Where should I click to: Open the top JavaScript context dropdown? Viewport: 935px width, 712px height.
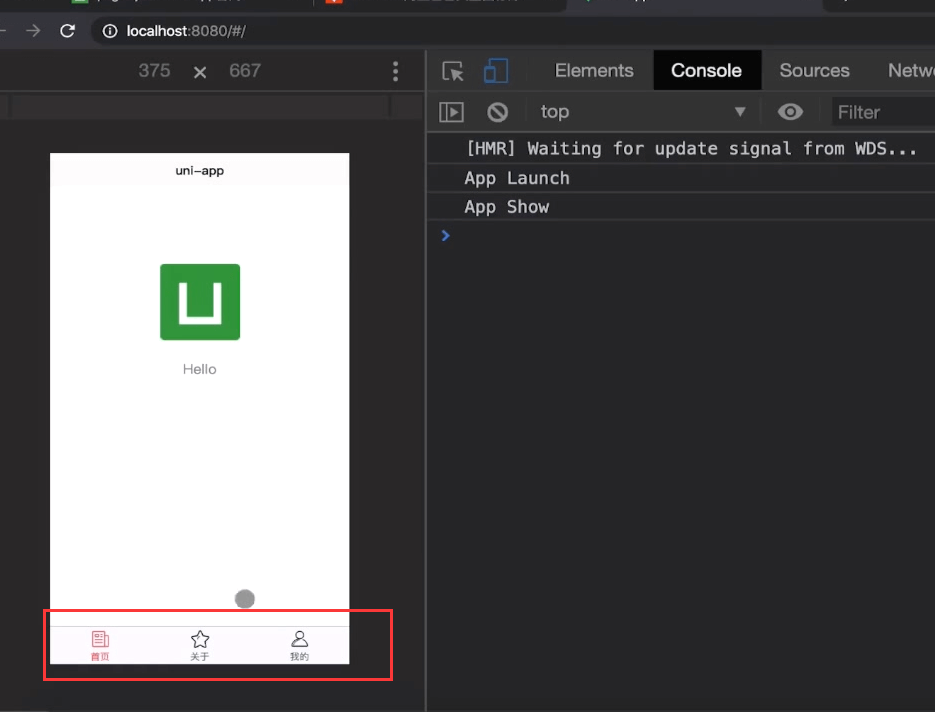tap(643, 112)
